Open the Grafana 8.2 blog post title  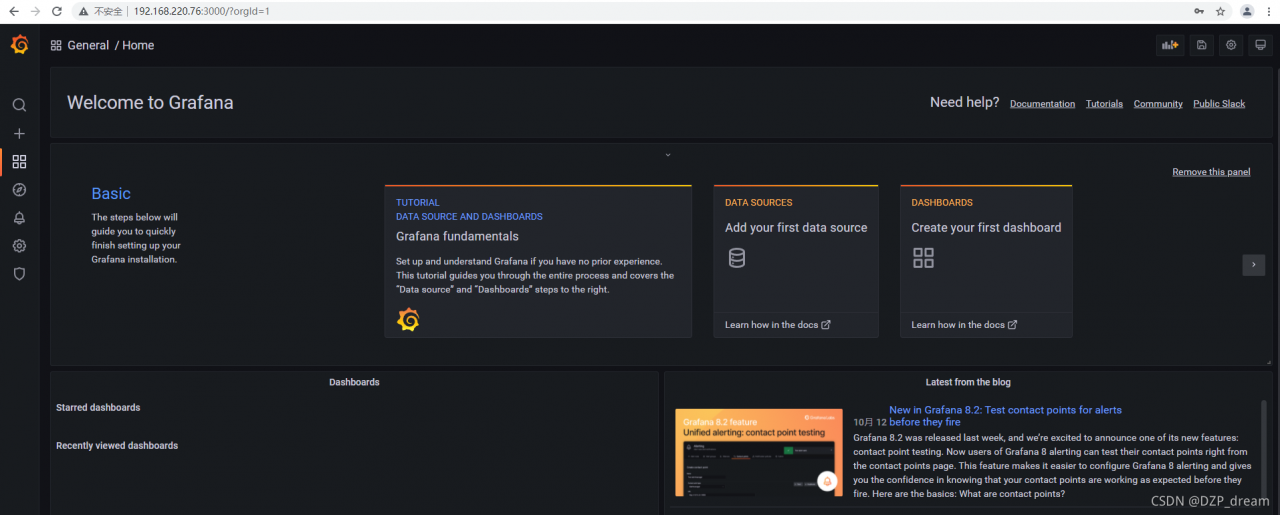tap(1005, 416)
